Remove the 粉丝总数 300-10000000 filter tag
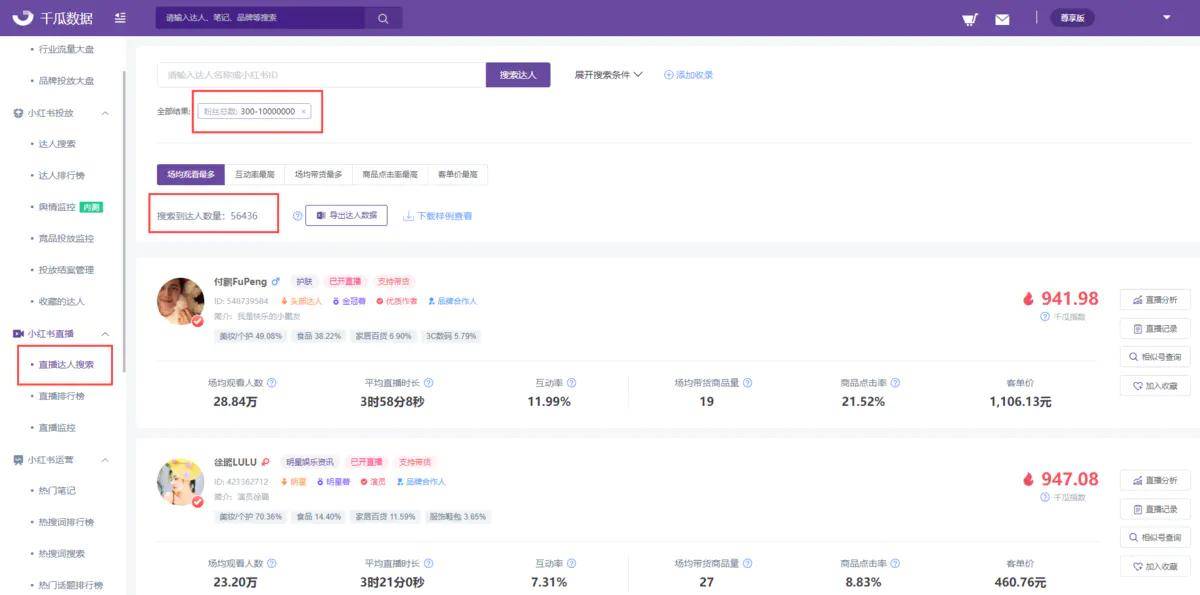This screenshot has height=595, width=1200. [304, 111]
